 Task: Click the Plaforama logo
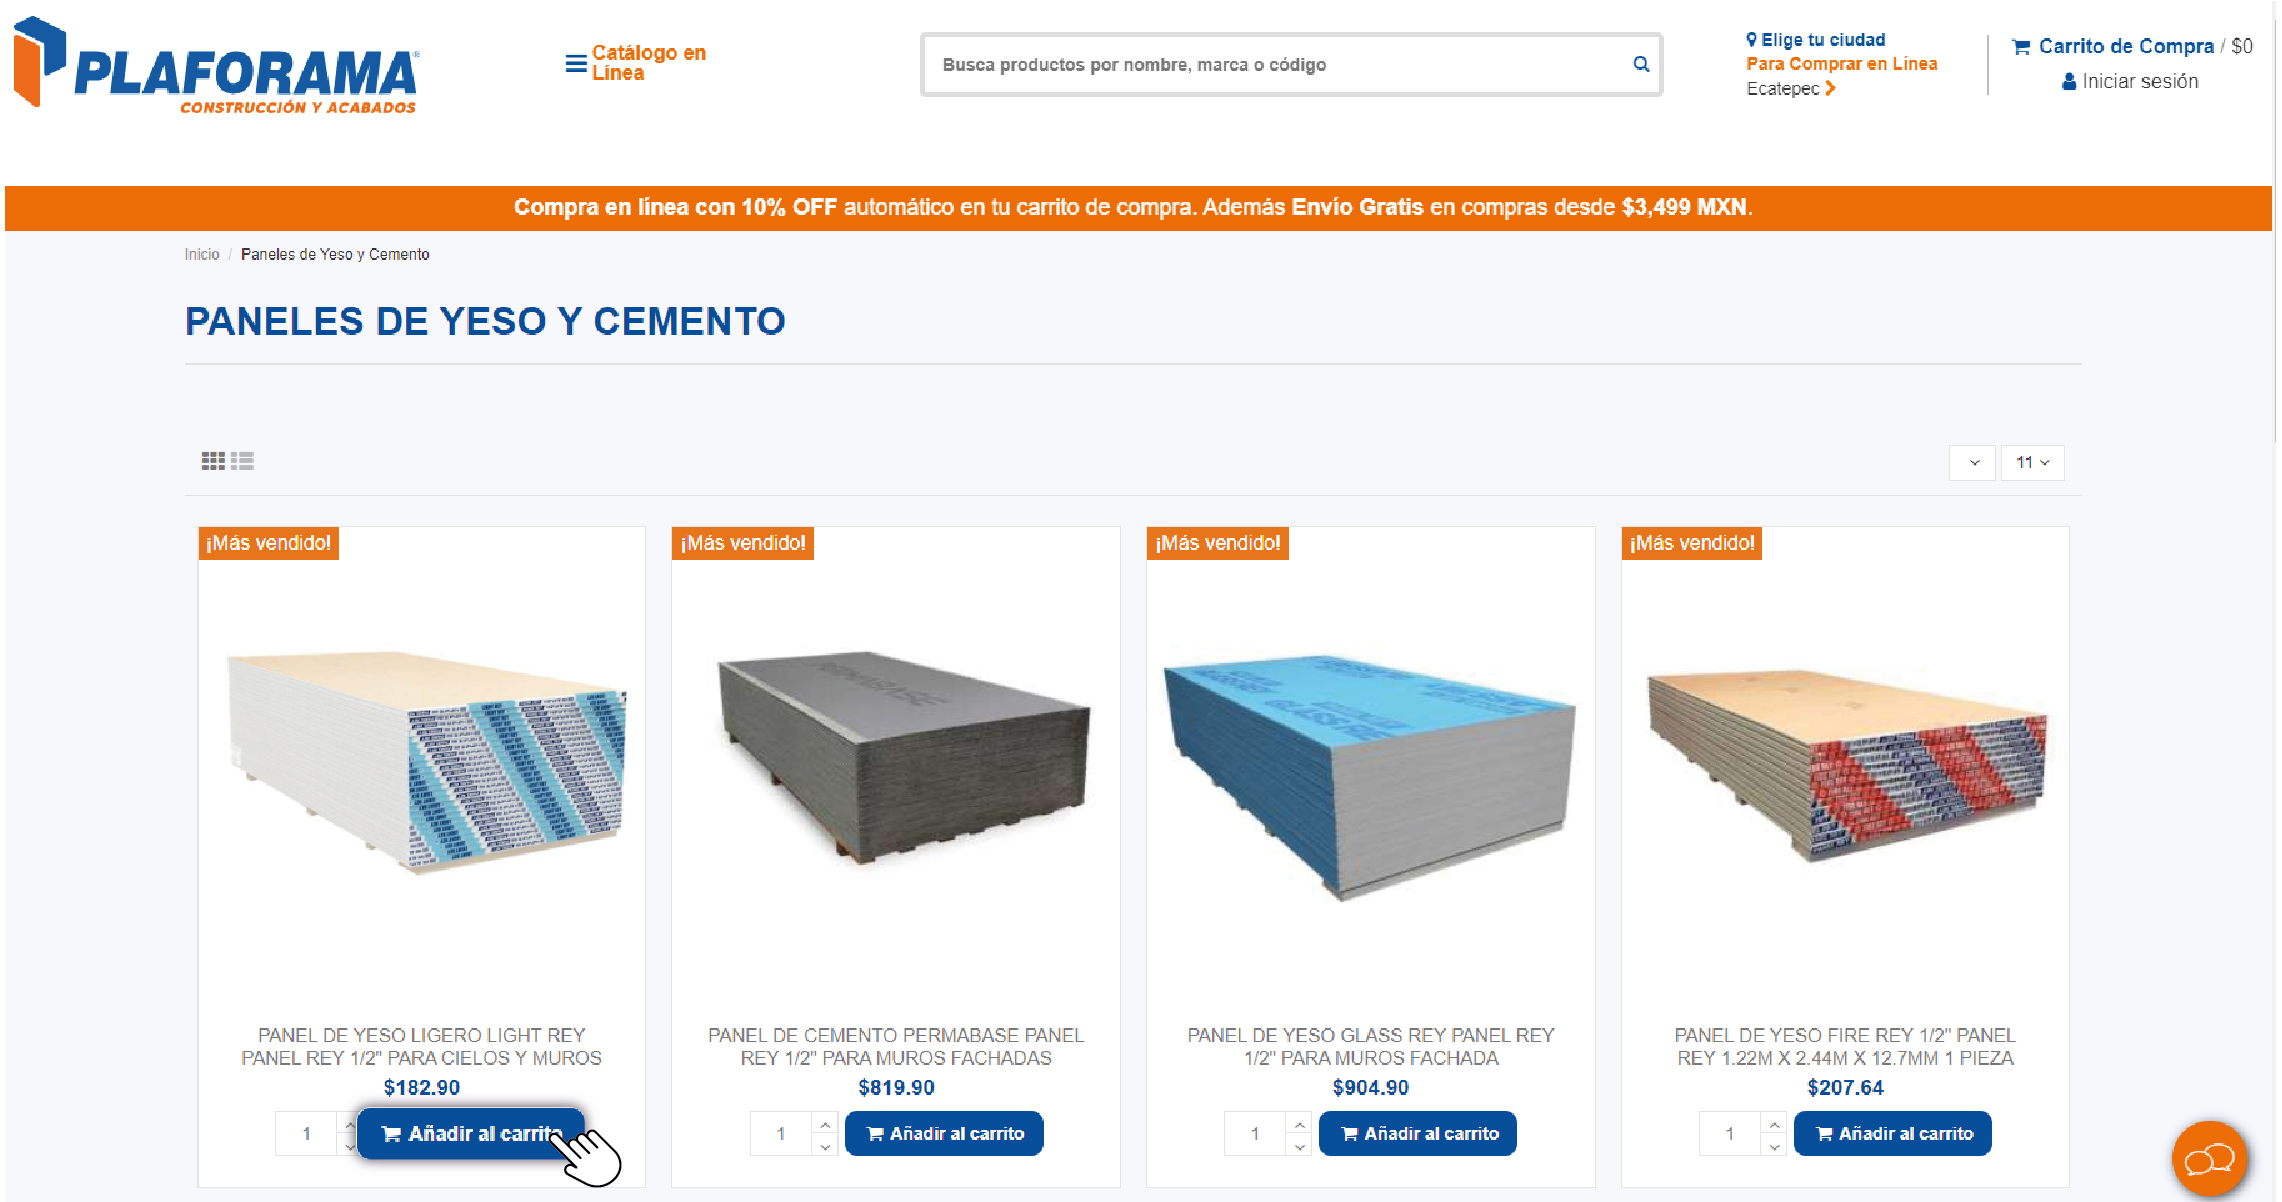coord(216,64)
